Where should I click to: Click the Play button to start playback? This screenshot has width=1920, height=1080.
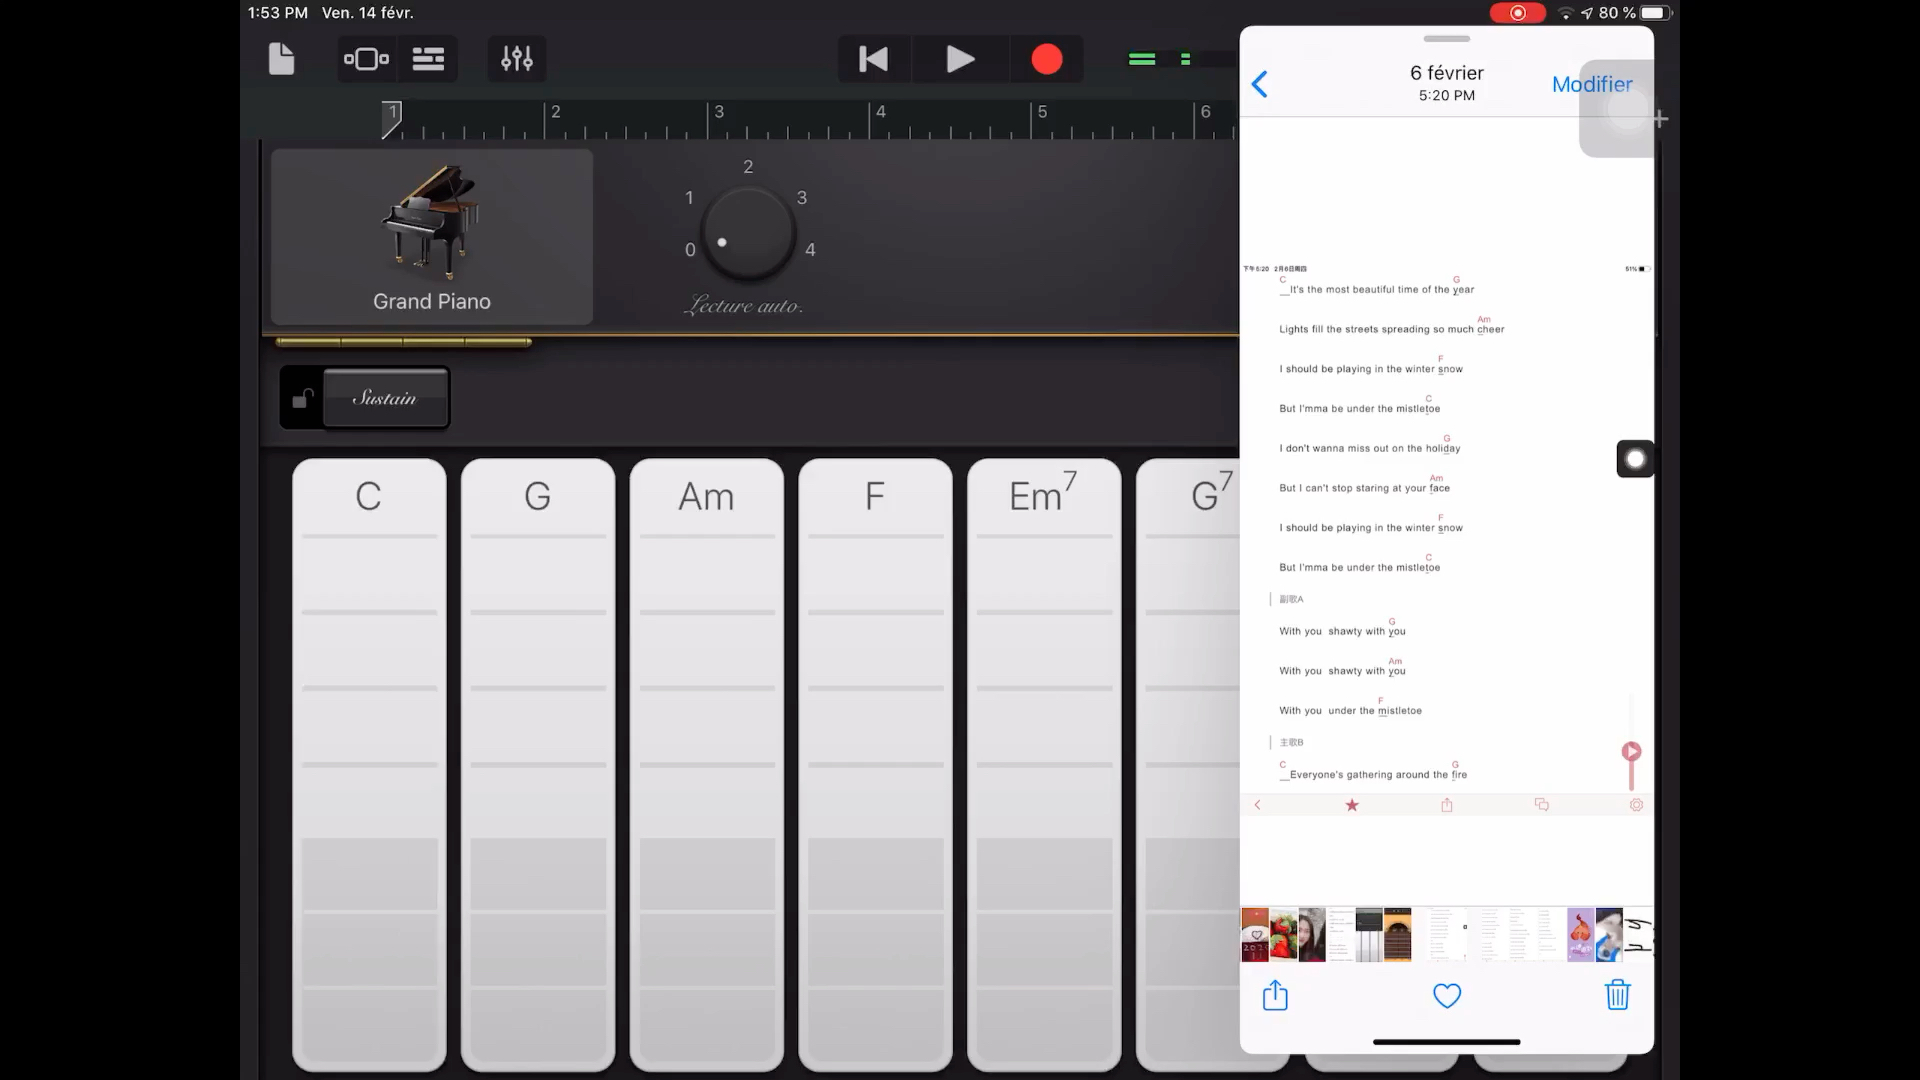[959, 58]
